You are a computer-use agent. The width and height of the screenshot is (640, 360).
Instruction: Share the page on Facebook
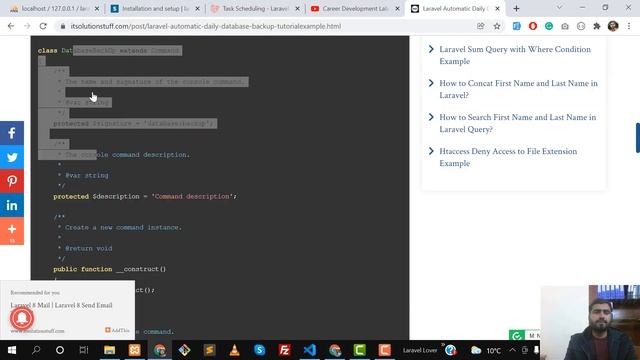coord(12,133)
